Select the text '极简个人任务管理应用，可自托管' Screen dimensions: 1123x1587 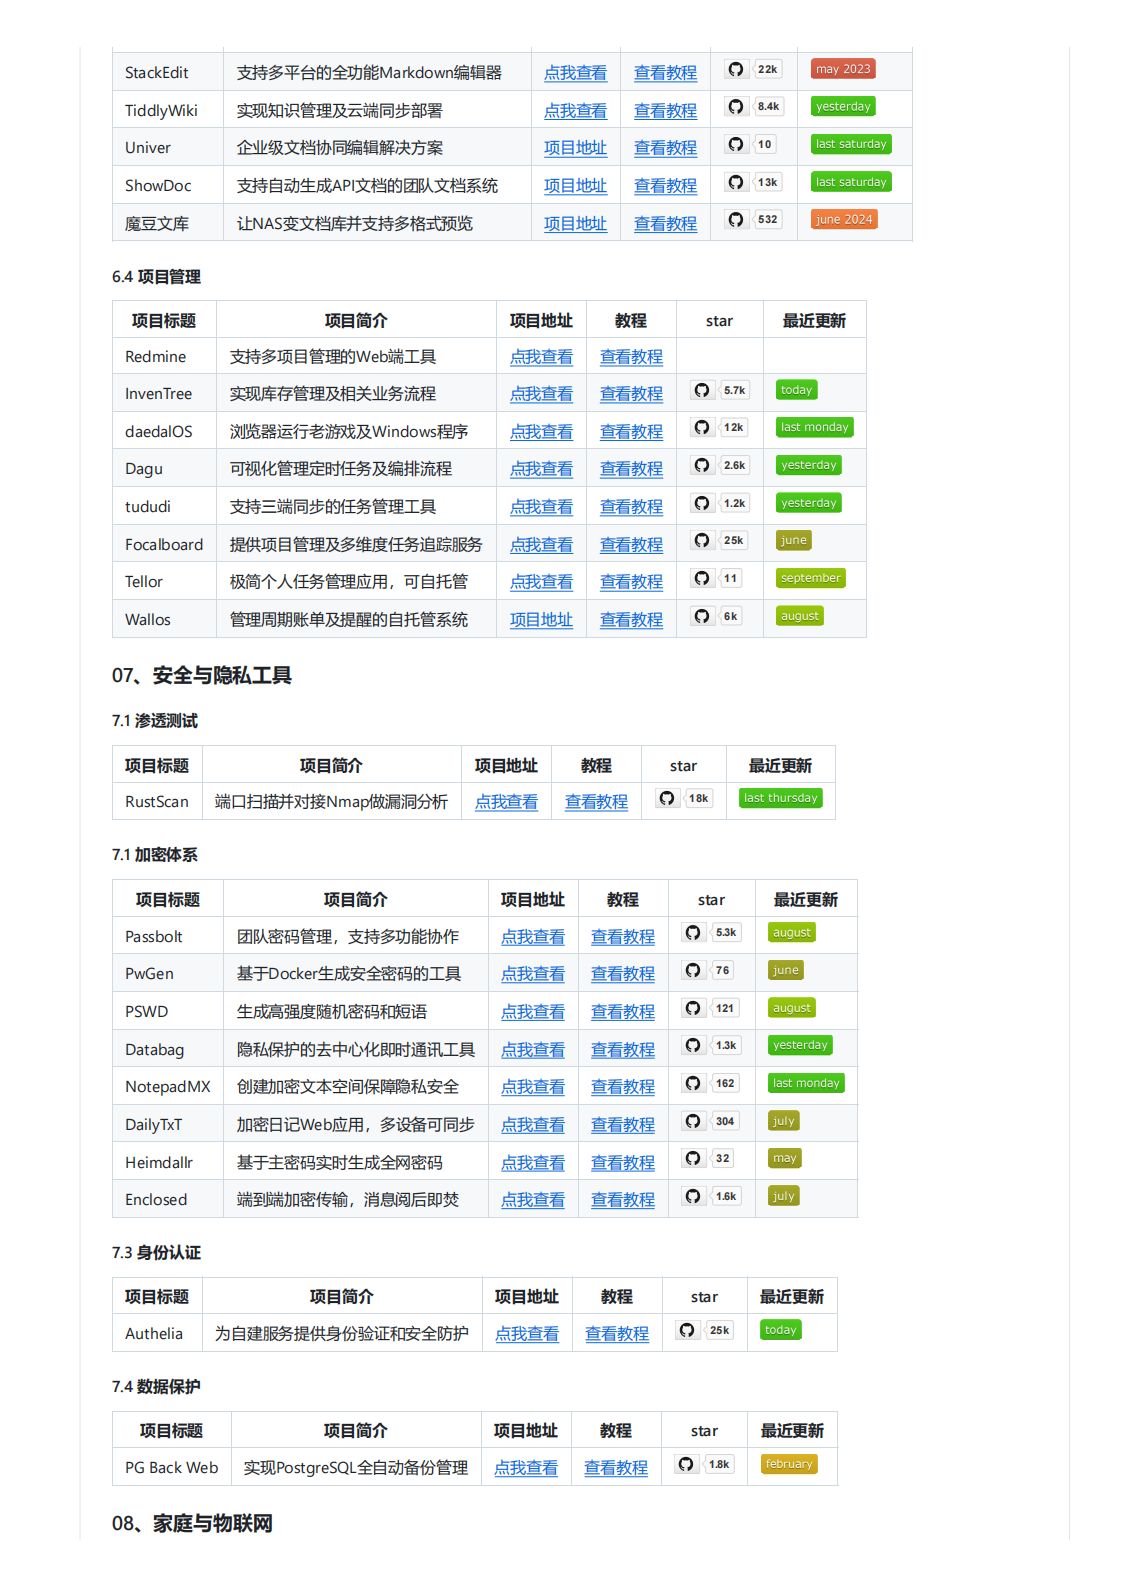pos(349,582)
